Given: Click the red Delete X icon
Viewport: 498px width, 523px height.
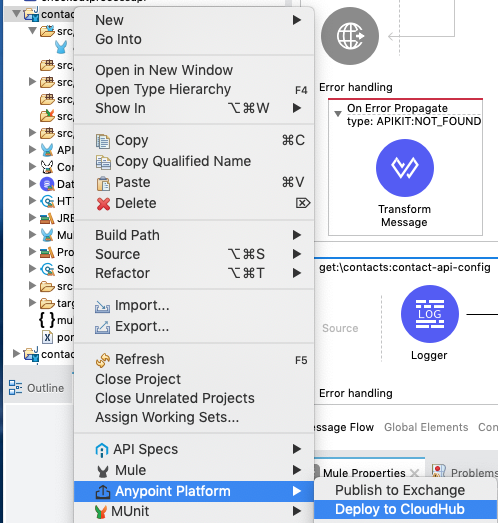Looking at the screenshot, I should point(103,204).
